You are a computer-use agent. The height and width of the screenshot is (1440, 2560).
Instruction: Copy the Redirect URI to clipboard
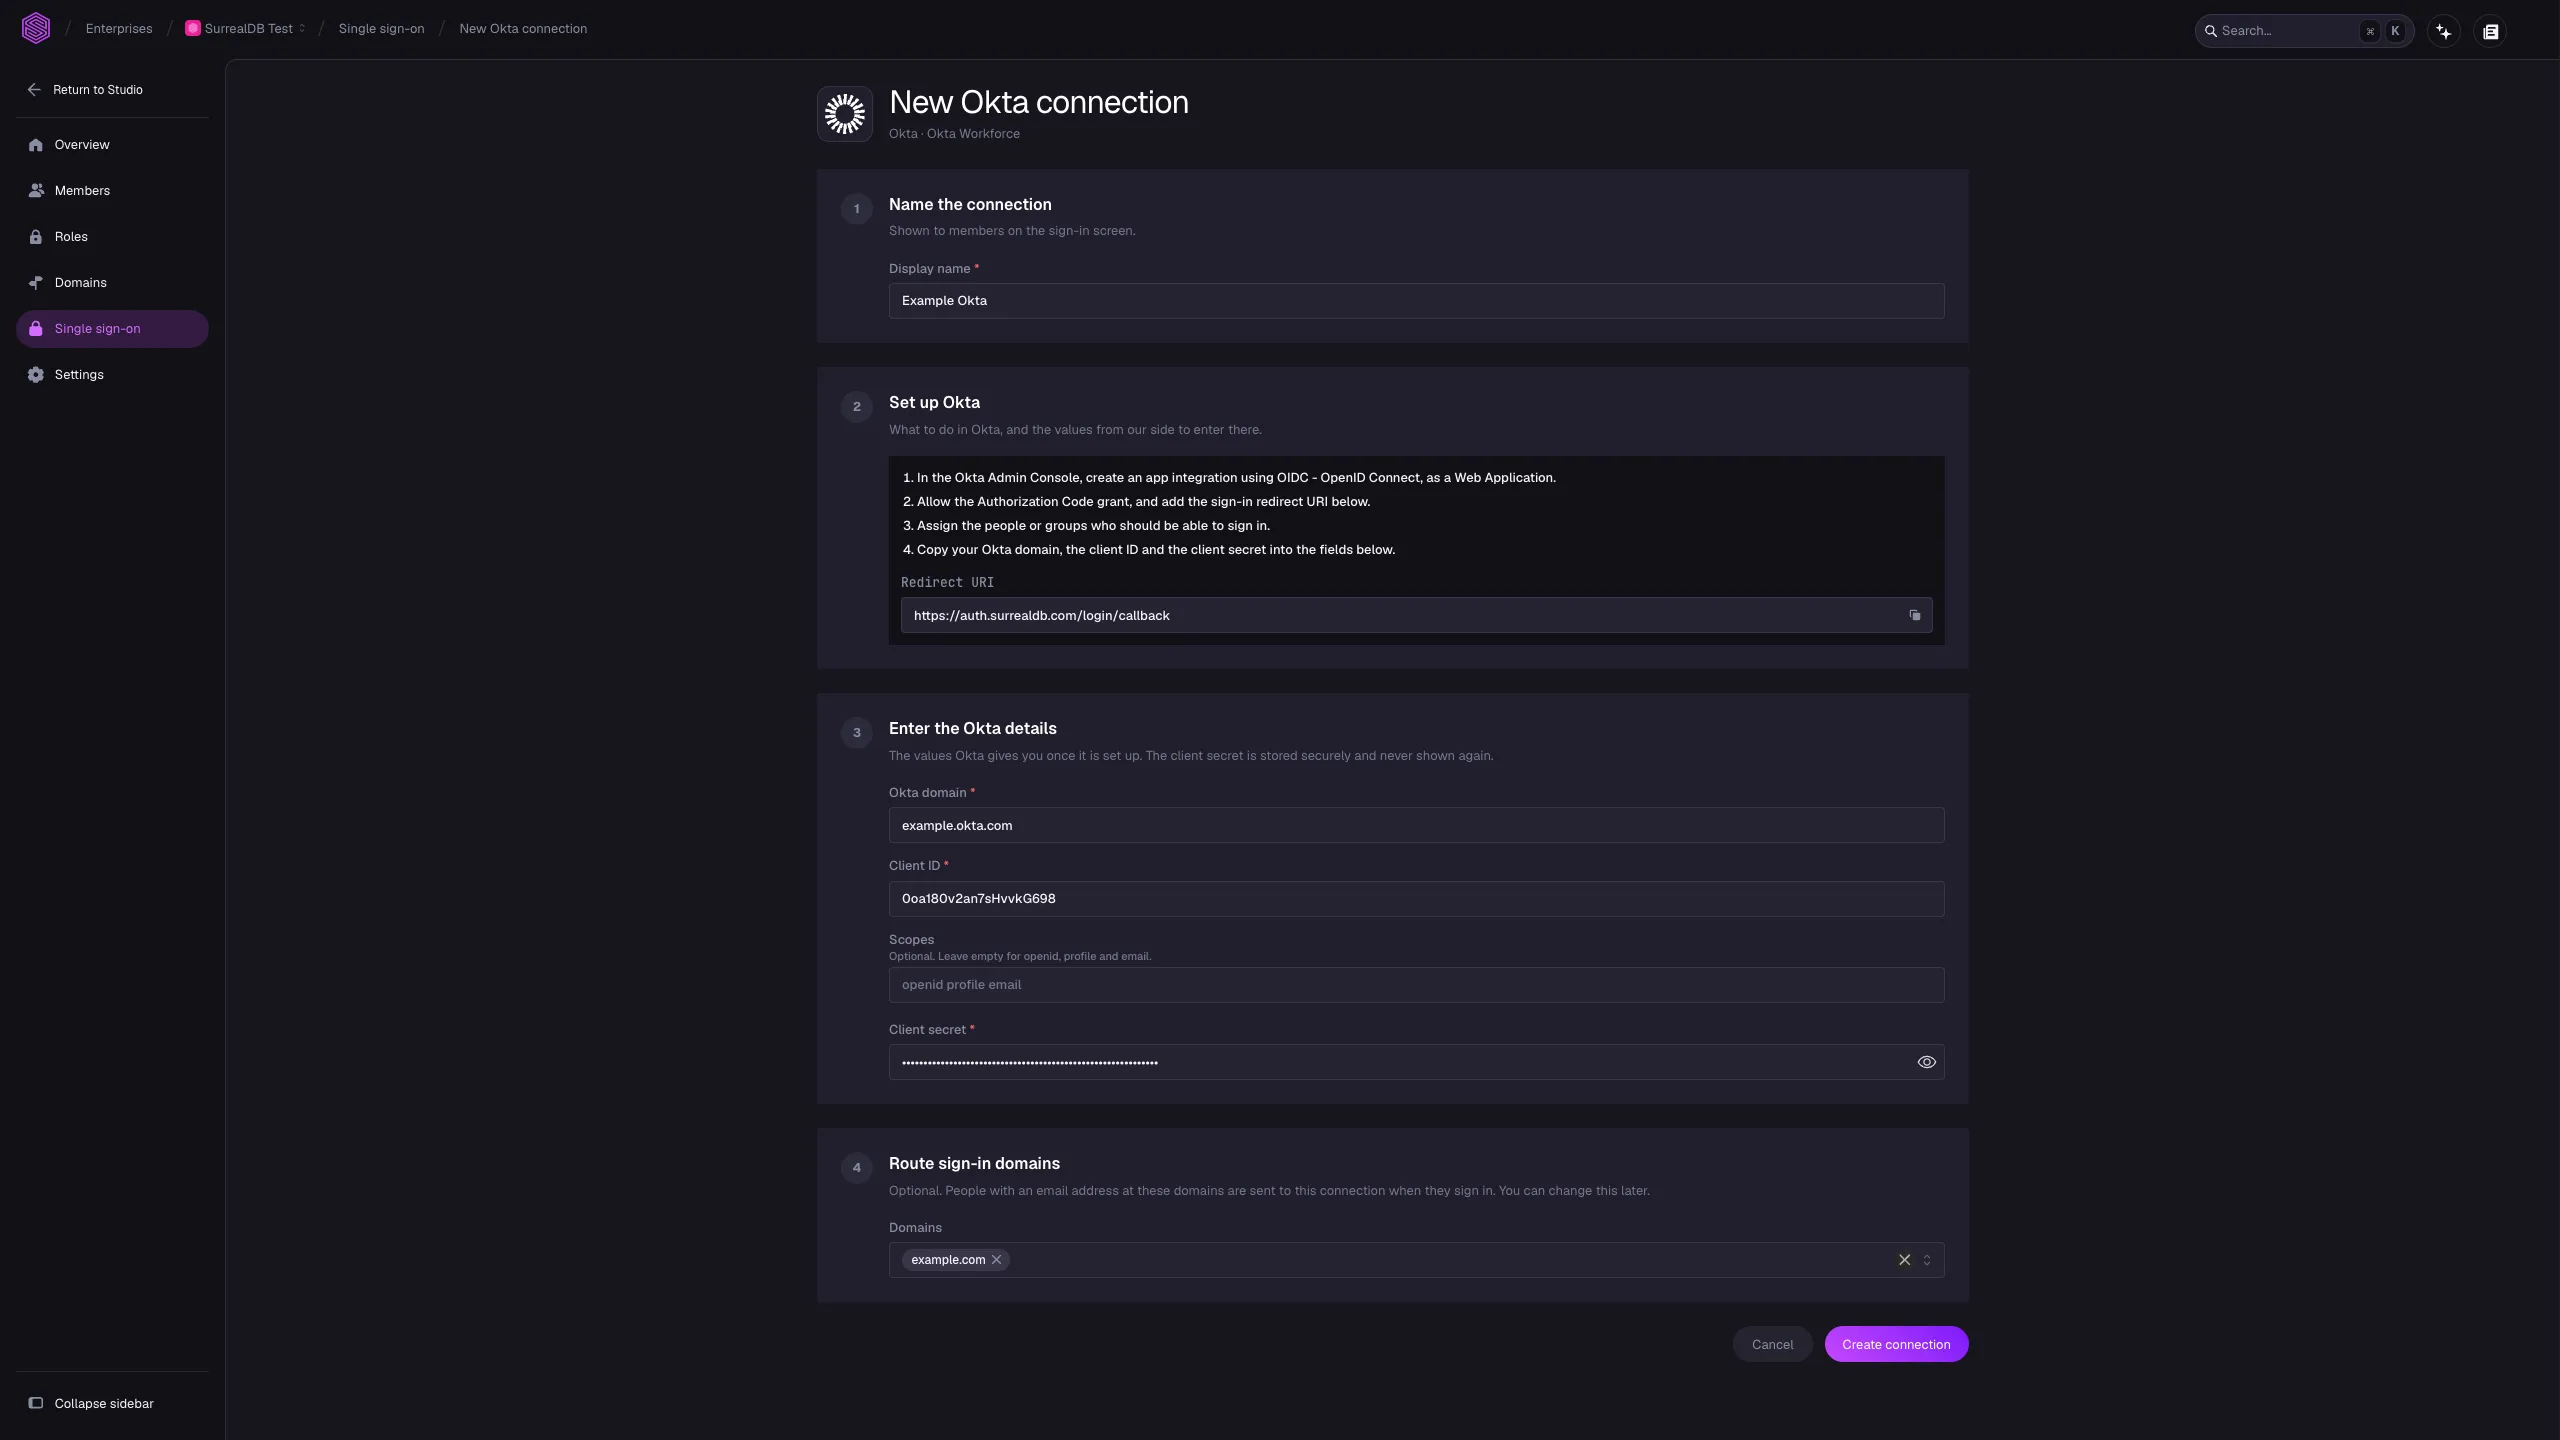[x=1914, y=615]
